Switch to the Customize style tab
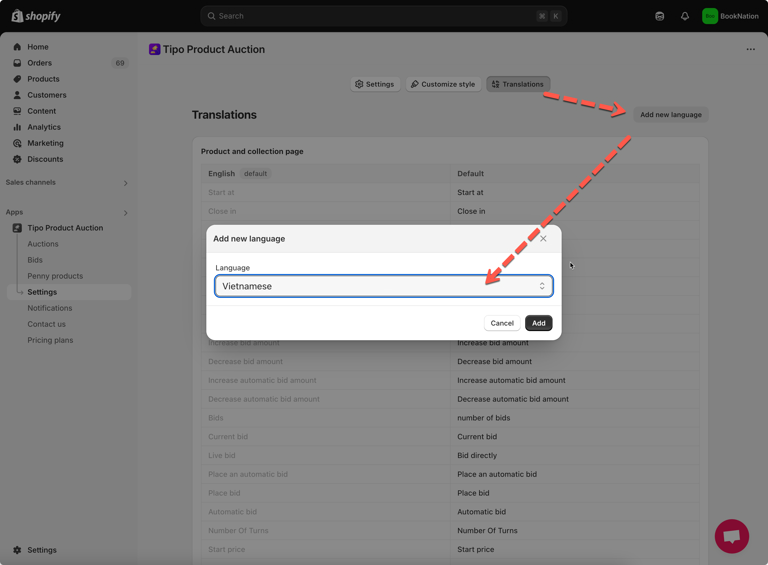768x565 pixels. click(x=443, y=84)
